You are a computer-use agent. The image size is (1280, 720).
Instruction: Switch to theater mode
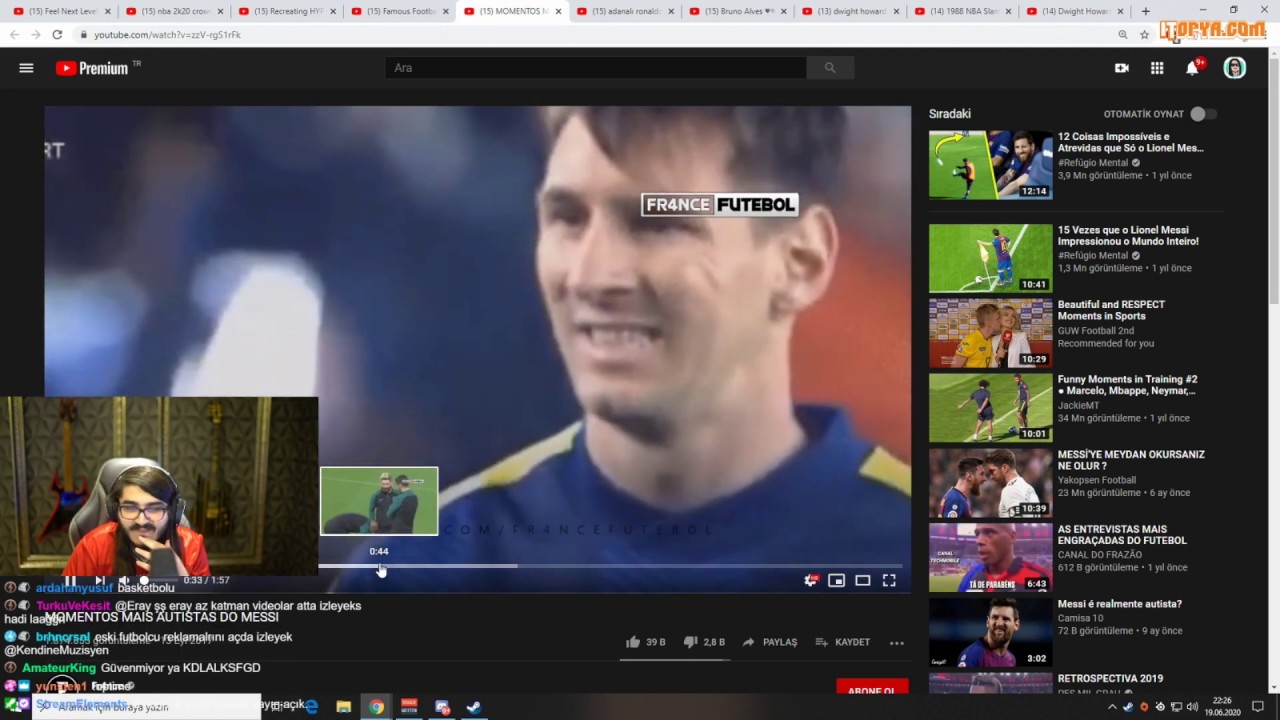click(862, 580)
